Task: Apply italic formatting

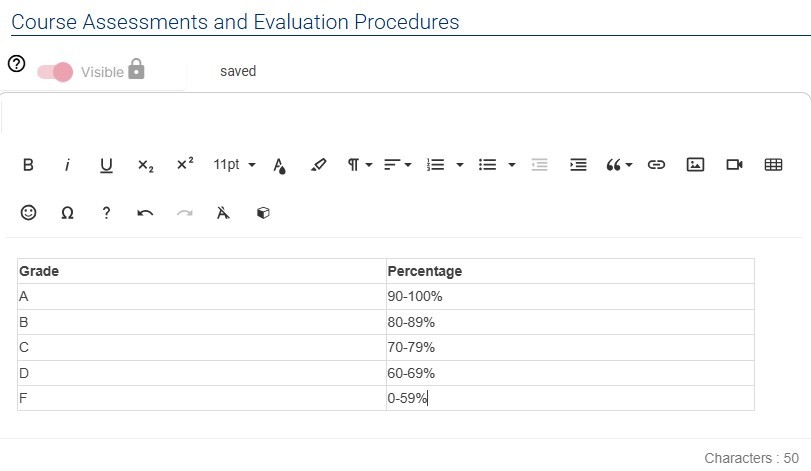Action: tap(67, 165)
